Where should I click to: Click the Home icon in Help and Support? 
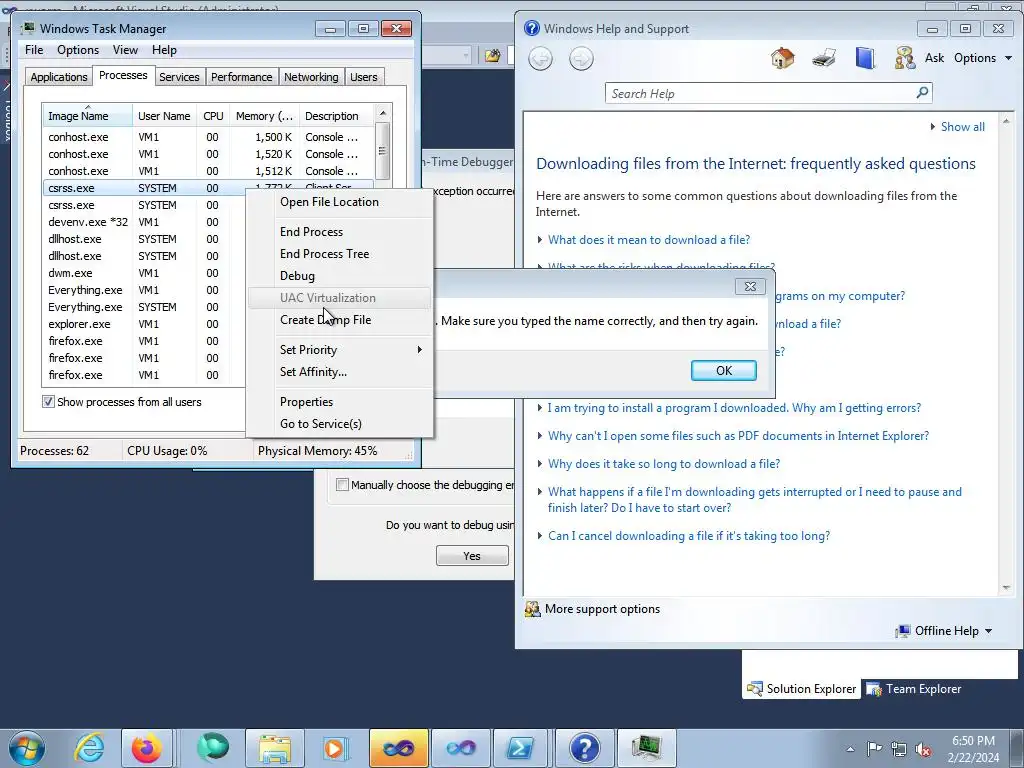point(782,58)
